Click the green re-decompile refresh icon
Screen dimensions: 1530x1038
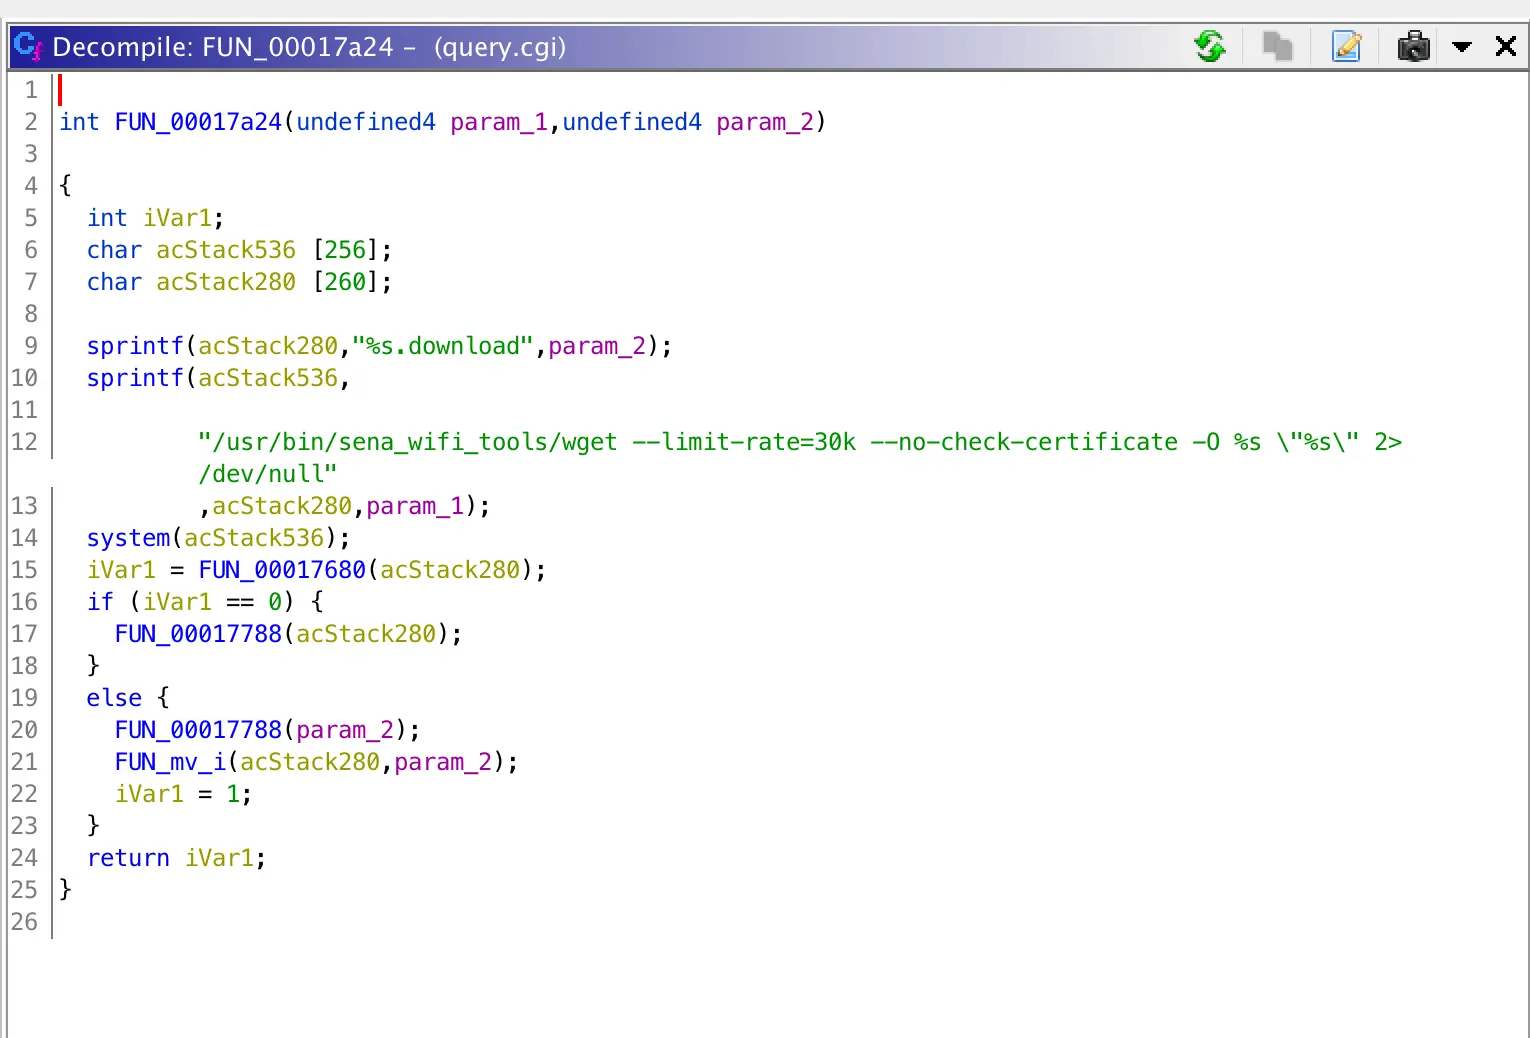[x=1210, y=46]
